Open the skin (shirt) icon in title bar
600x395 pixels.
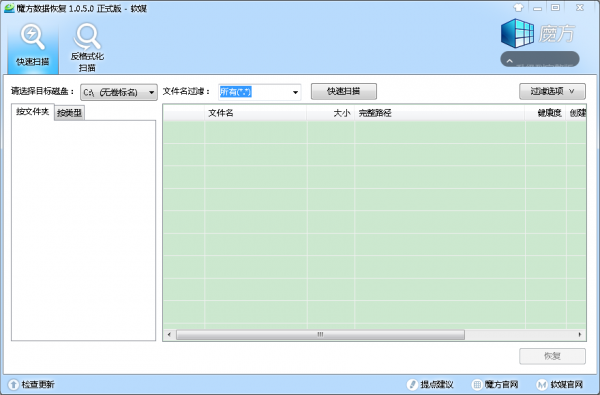(518, 8)
